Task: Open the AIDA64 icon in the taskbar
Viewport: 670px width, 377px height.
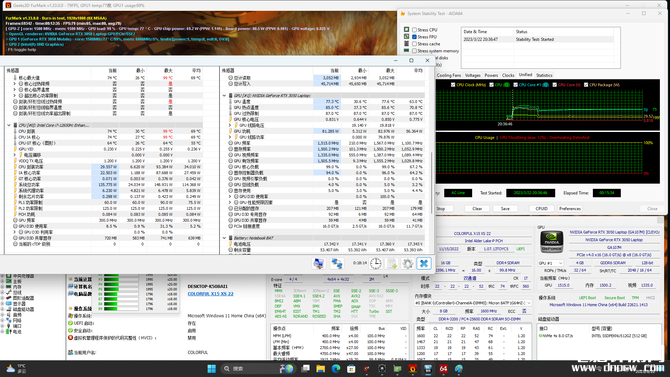Action: [x=444, y=368]
